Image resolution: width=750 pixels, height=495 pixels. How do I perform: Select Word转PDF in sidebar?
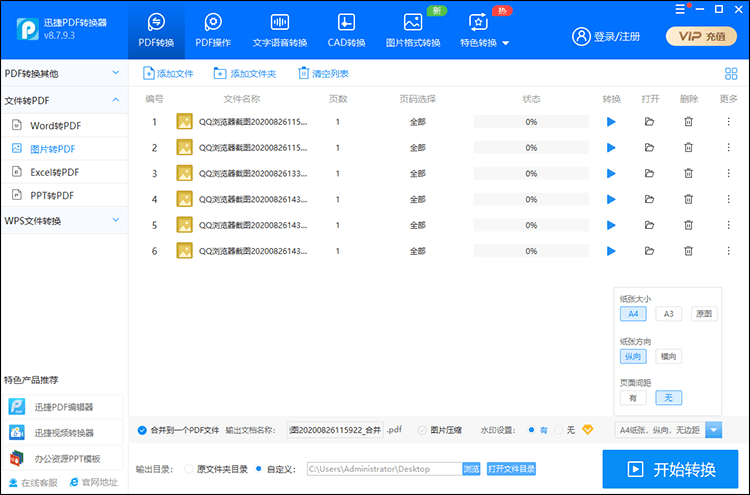point(56,125)
